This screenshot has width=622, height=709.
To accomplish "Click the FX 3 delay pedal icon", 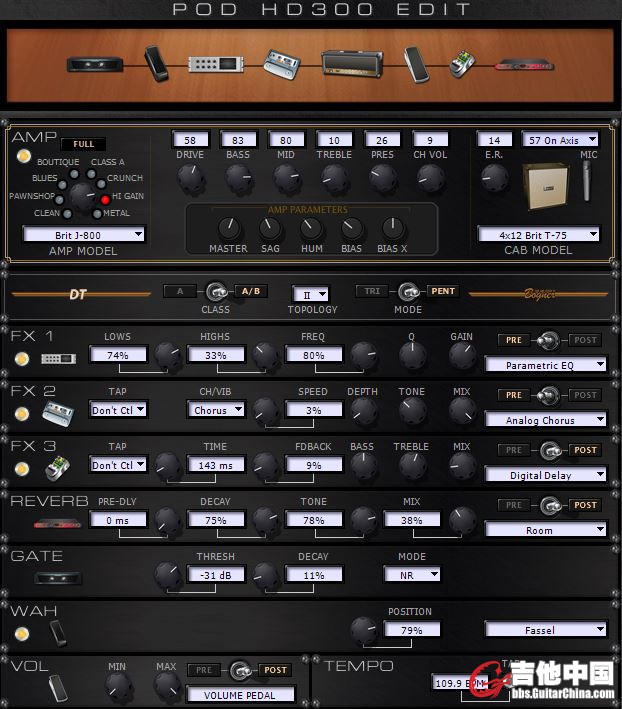I will point(58,468).
